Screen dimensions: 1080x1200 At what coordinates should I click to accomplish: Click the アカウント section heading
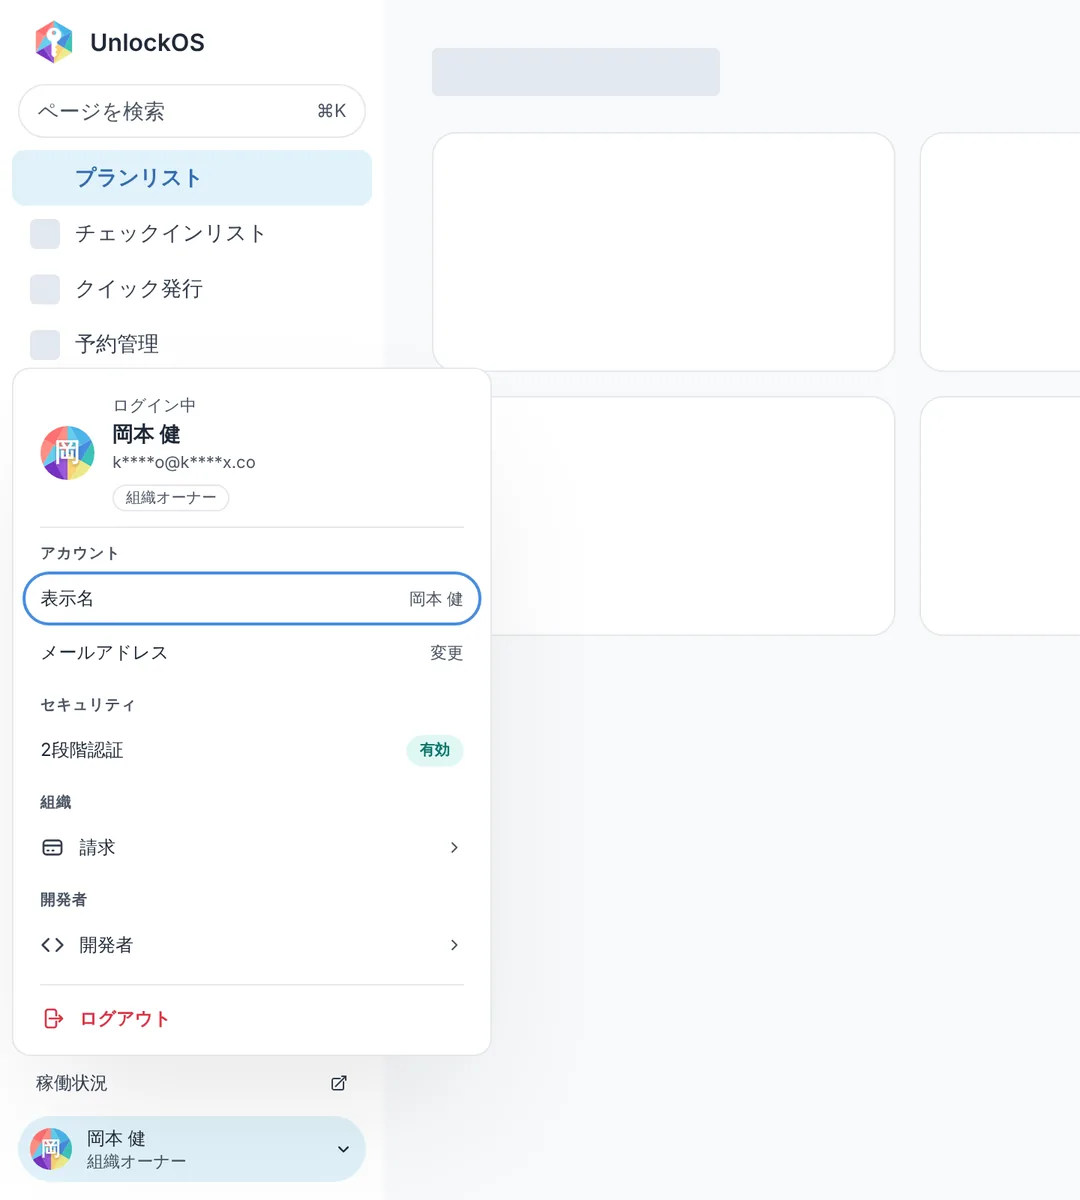(80, 553)
